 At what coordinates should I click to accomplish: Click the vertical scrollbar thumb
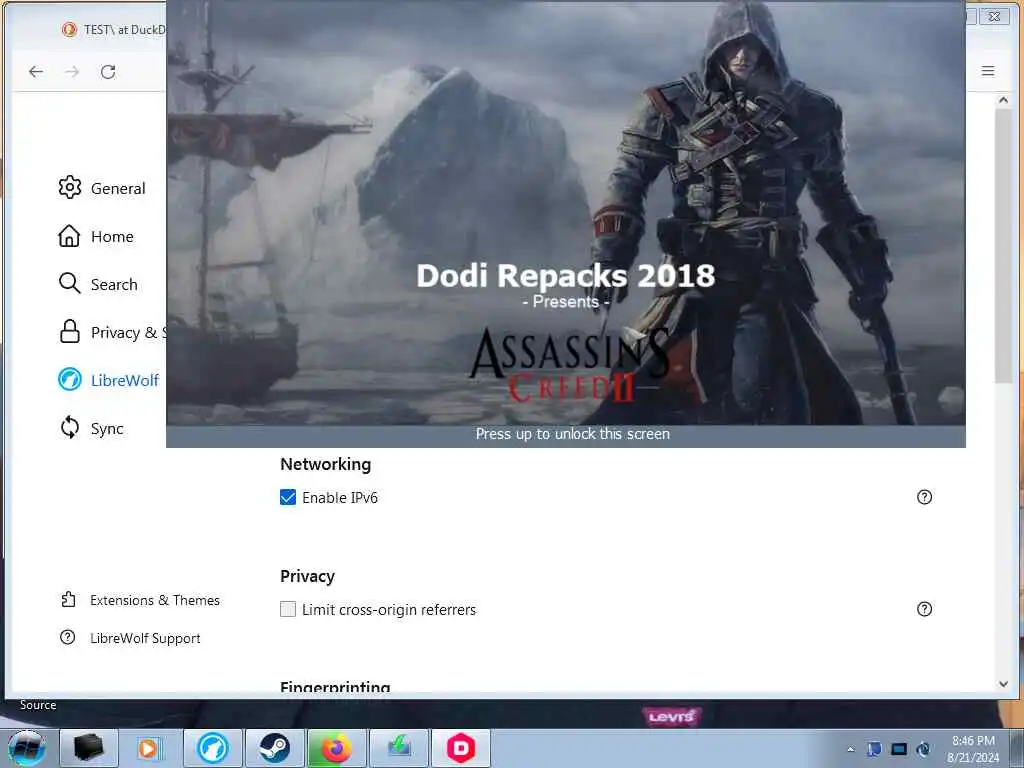click(x=1003, y=246)
